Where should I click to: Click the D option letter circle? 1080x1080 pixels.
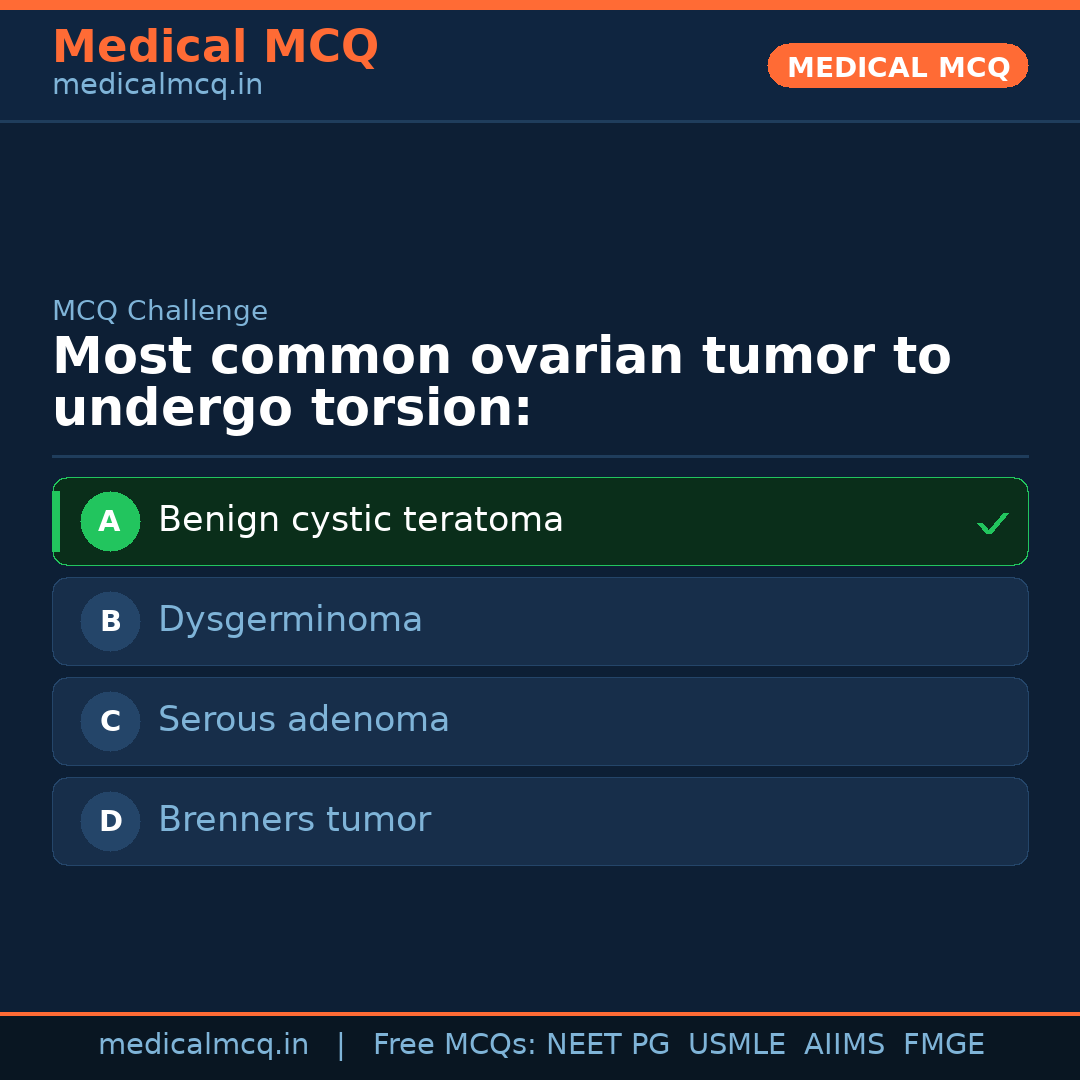coord(110,821)
